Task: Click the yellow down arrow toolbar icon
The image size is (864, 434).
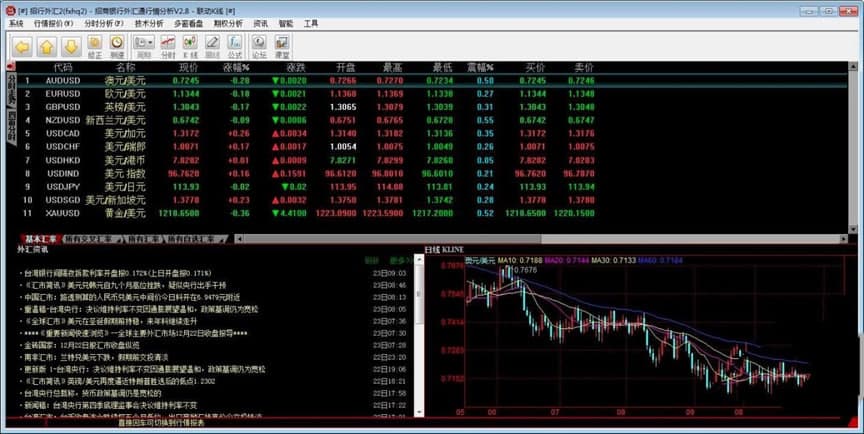Action: point(71,47)
